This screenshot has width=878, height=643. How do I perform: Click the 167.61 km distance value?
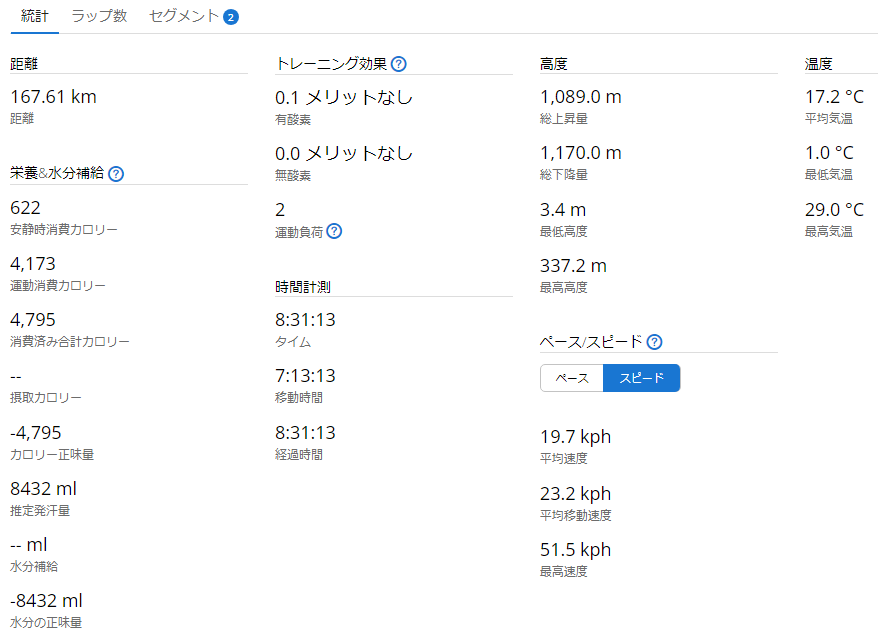(53, 97)
